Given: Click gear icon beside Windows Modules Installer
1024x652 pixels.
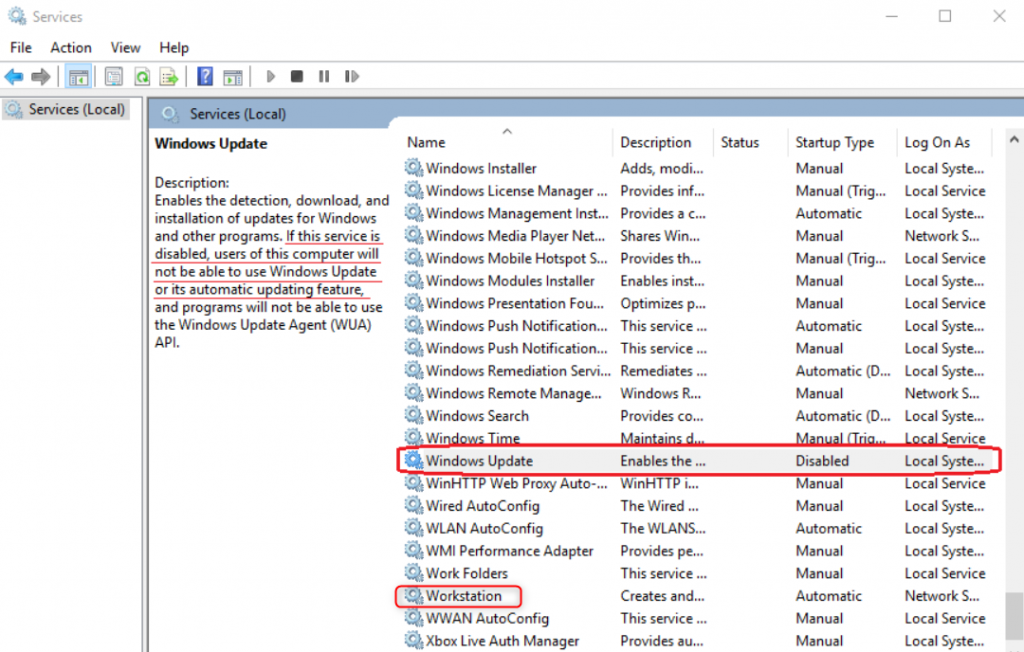Looking at the screenshot, I should pos(413,280).
